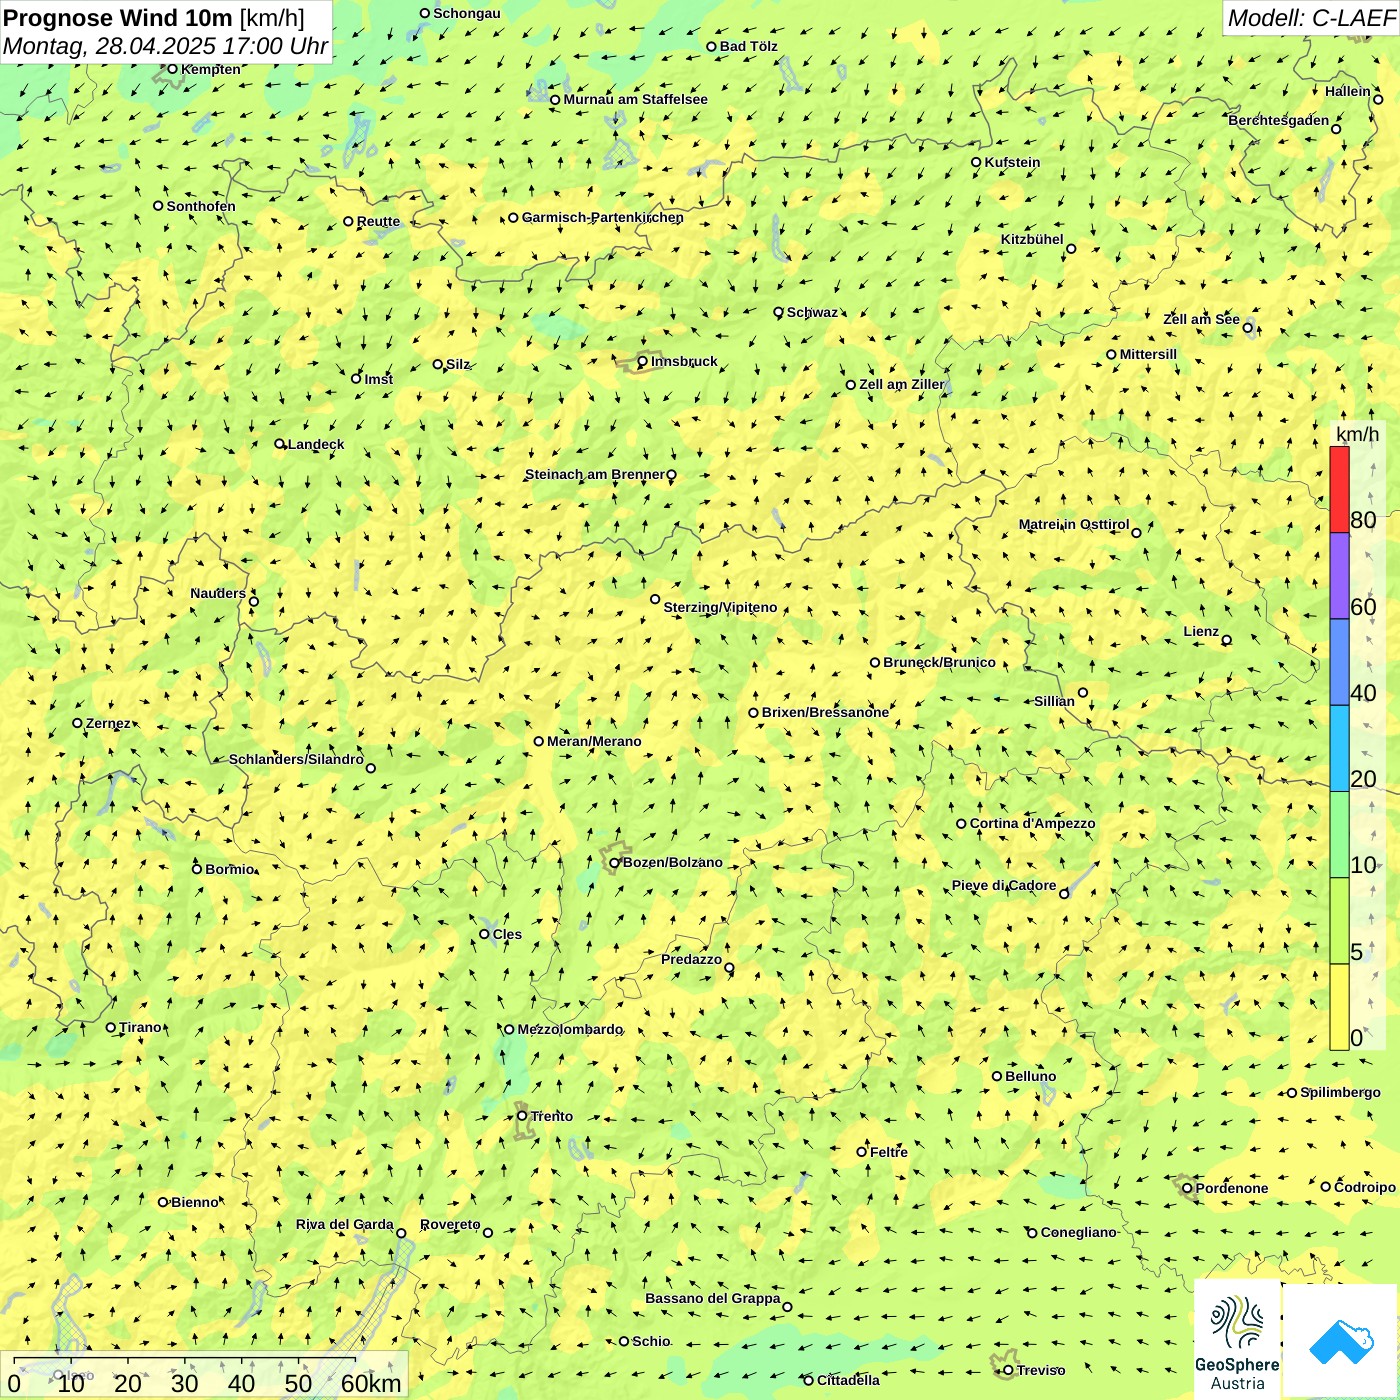Click the 'Cortina d'Ampezzo' label
Viewport: 1400px width, 1400px height.
pyautogui.click(x=1032, y=823)
